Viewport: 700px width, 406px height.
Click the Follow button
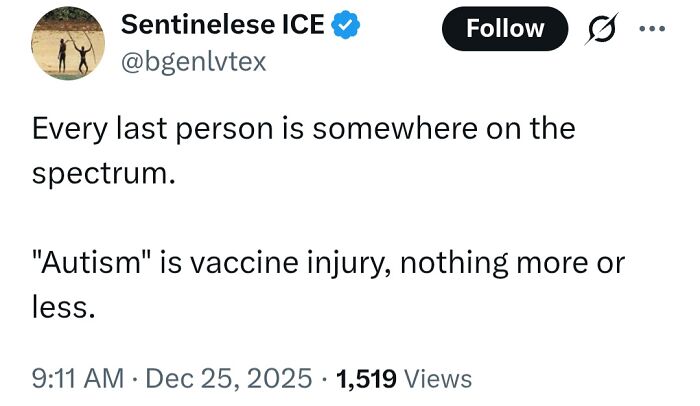click(x=504, y=30)
